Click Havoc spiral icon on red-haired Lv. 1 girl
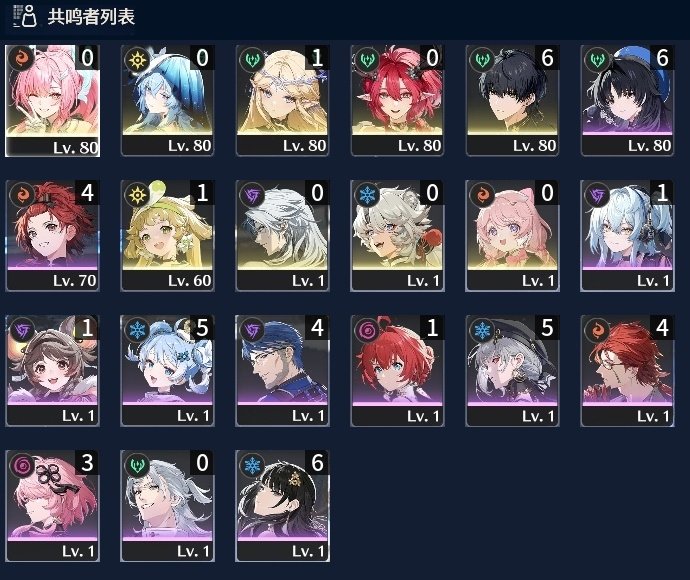 tap(367, 329)
